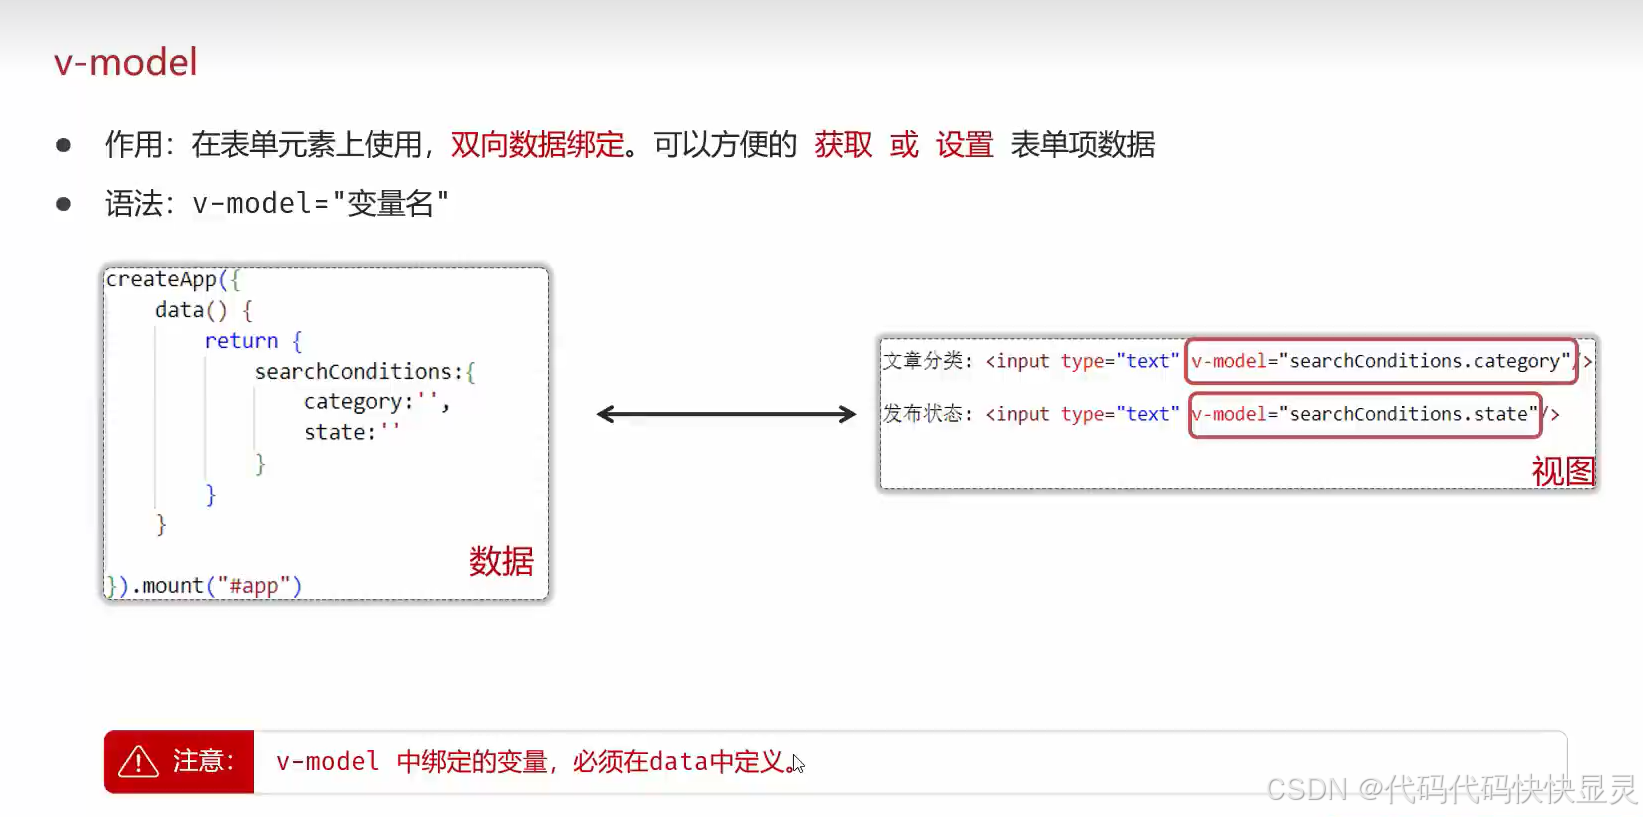Click type="text" in the 发布状态 row

(x=1120, y=414)
